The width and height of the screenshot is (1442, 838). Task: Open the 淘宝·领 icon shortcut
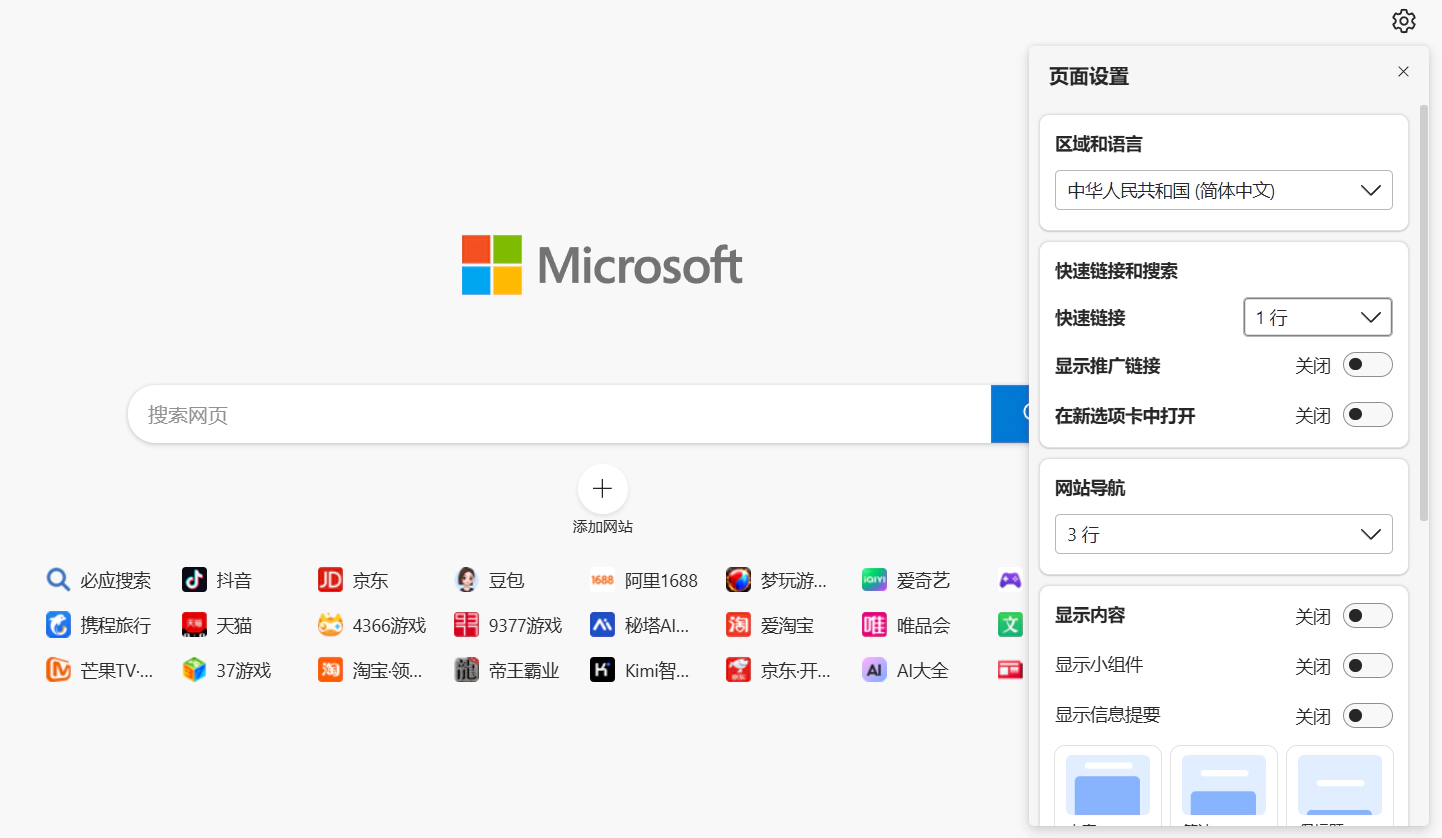pos(330,670)
